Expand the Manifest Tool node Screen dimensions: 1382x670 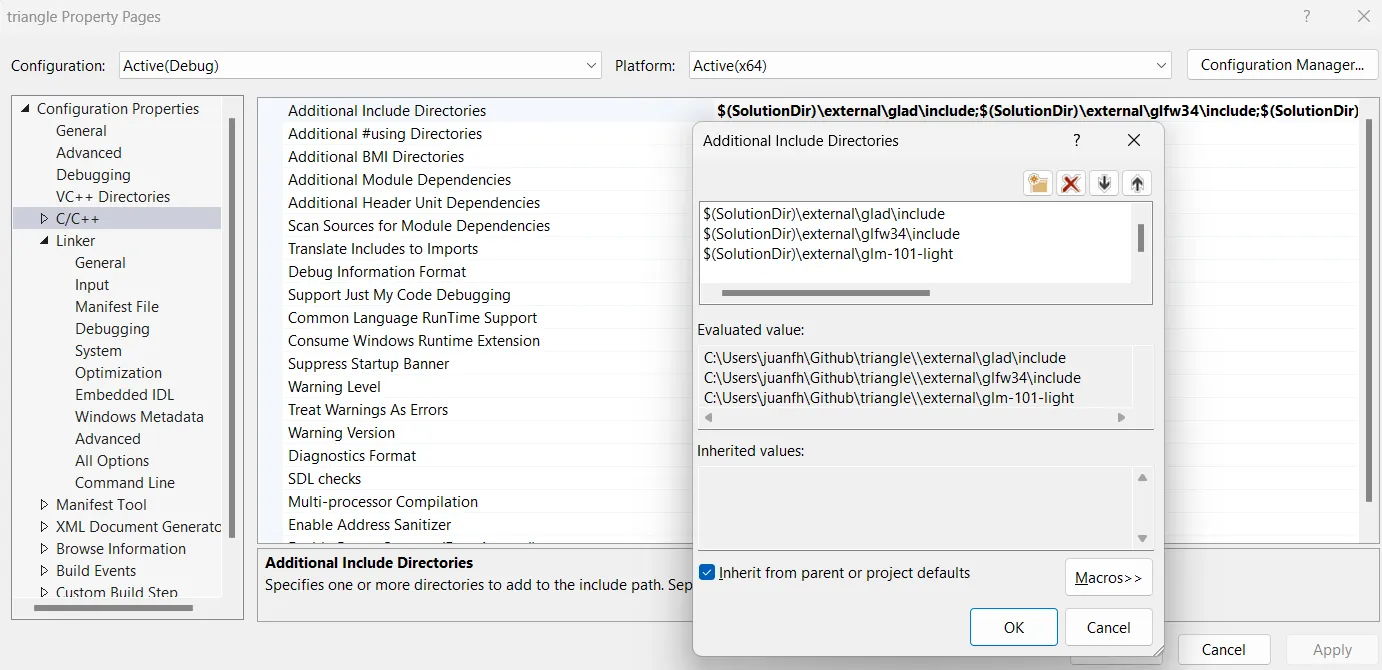pos(44,505)
